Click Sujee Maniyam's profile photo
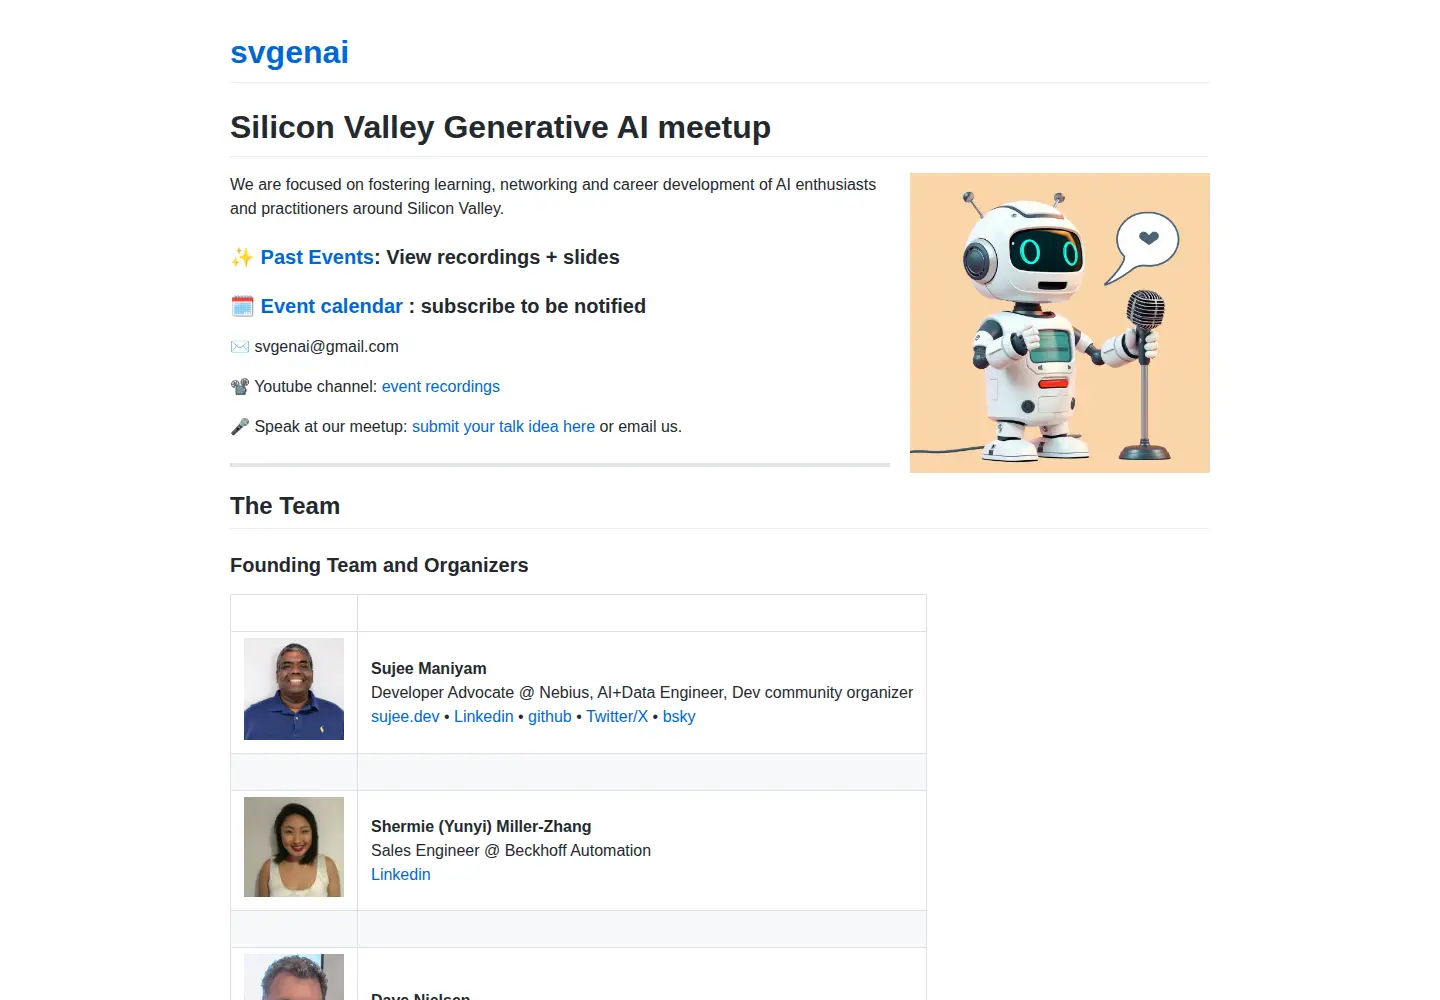Viewport: 1440px width, 1000px height. click(x=294, y=689)
